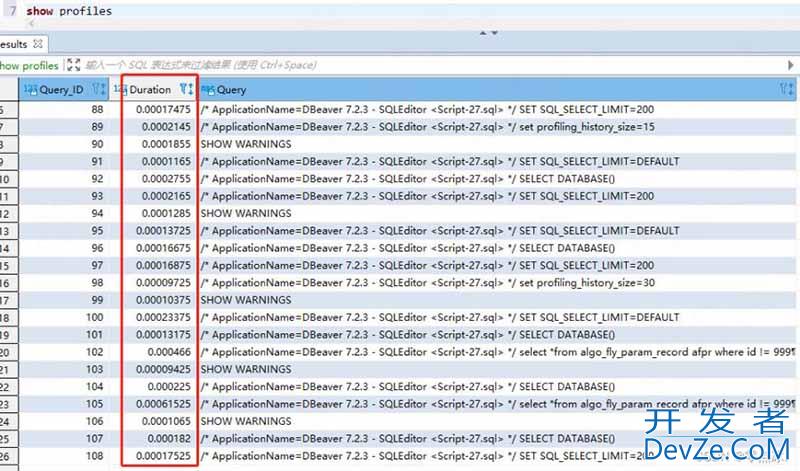Click the Query column header

pos(497,90)
